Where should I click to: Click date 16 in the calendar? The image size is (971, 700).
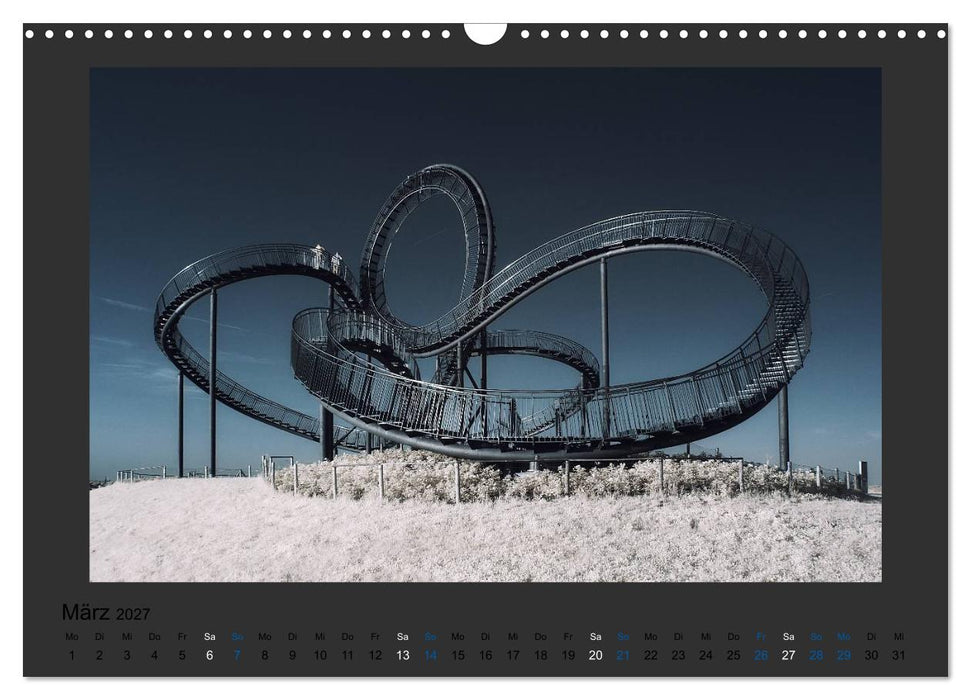(486, 655)
